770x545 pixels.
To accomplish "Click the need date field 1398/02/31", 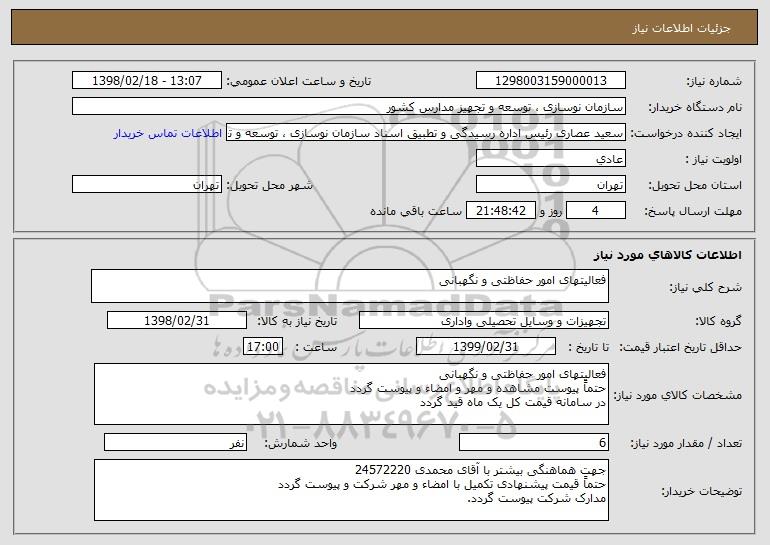I will pos(177,321).
